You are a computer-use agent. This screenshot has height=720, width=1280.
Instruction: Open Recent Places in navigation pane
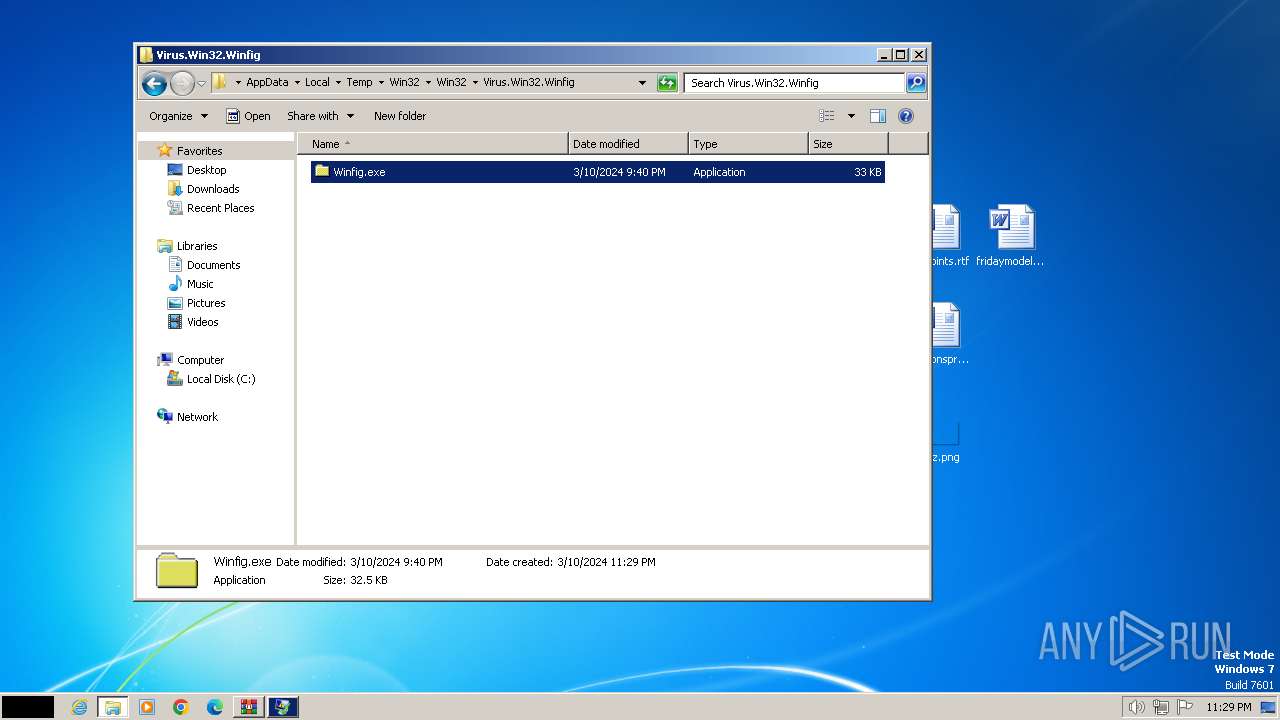(220, 208)
